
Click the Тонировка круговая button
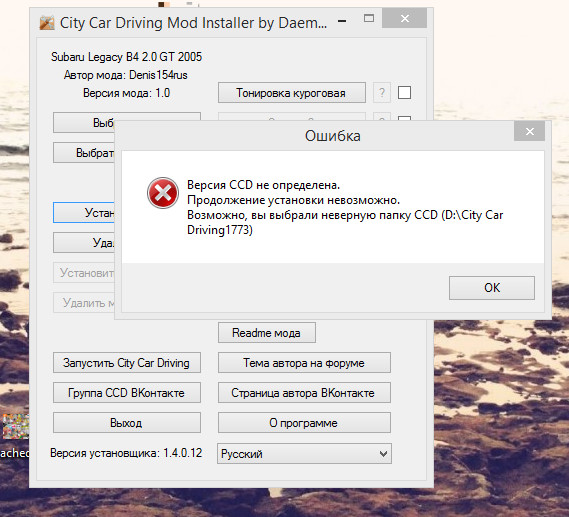(x=291, y=93)
